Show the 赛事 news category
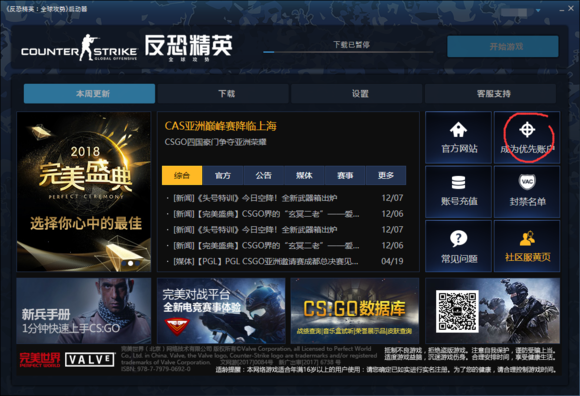Viewport: 580px width, 396px height. [345, 175]
